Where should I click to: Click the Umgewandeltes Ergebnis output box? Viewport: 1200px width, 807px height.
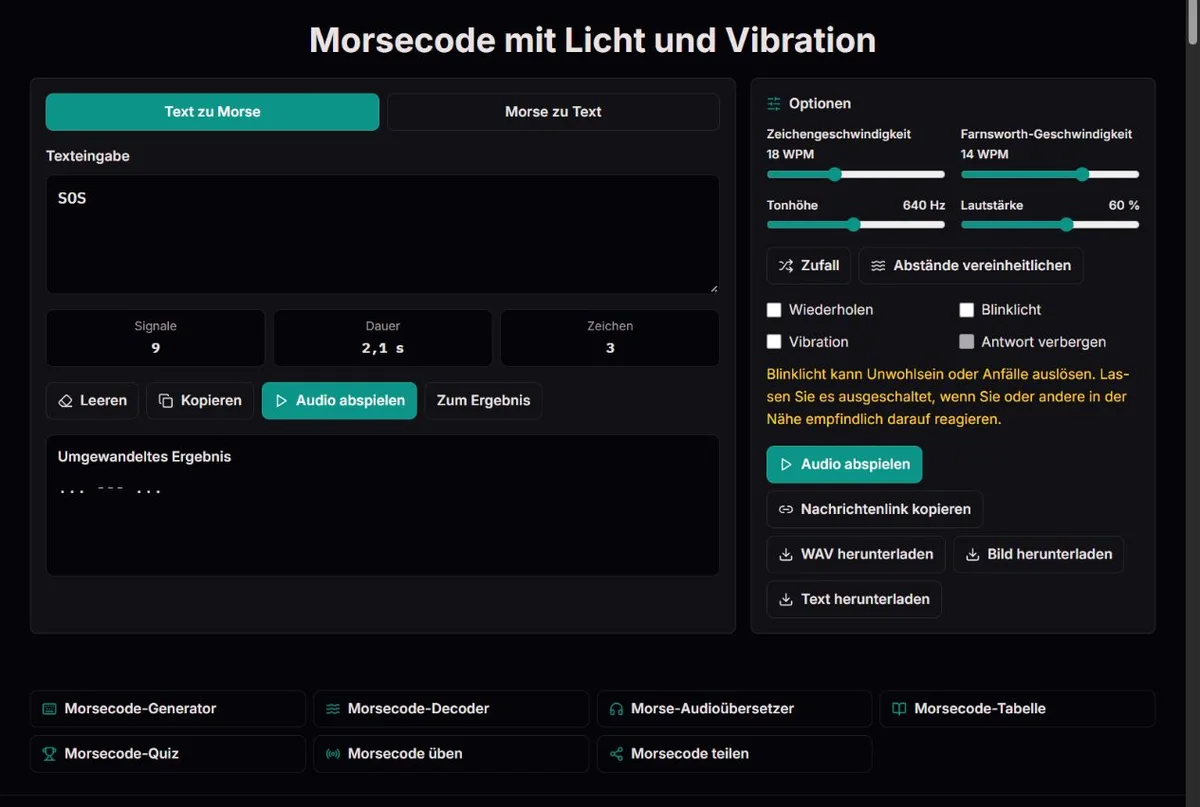click(382, 505)
